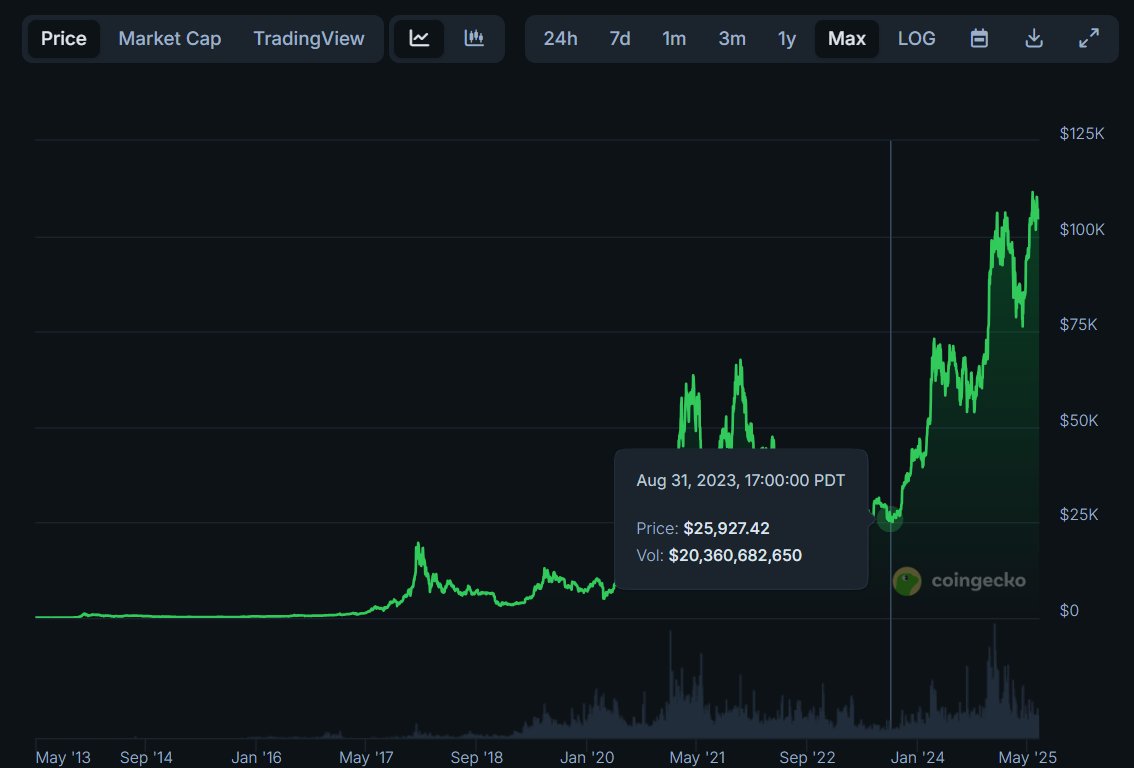1134x768 pixels.
Task: Click the May '25 date label
Action: click(x=1027, y=757)
